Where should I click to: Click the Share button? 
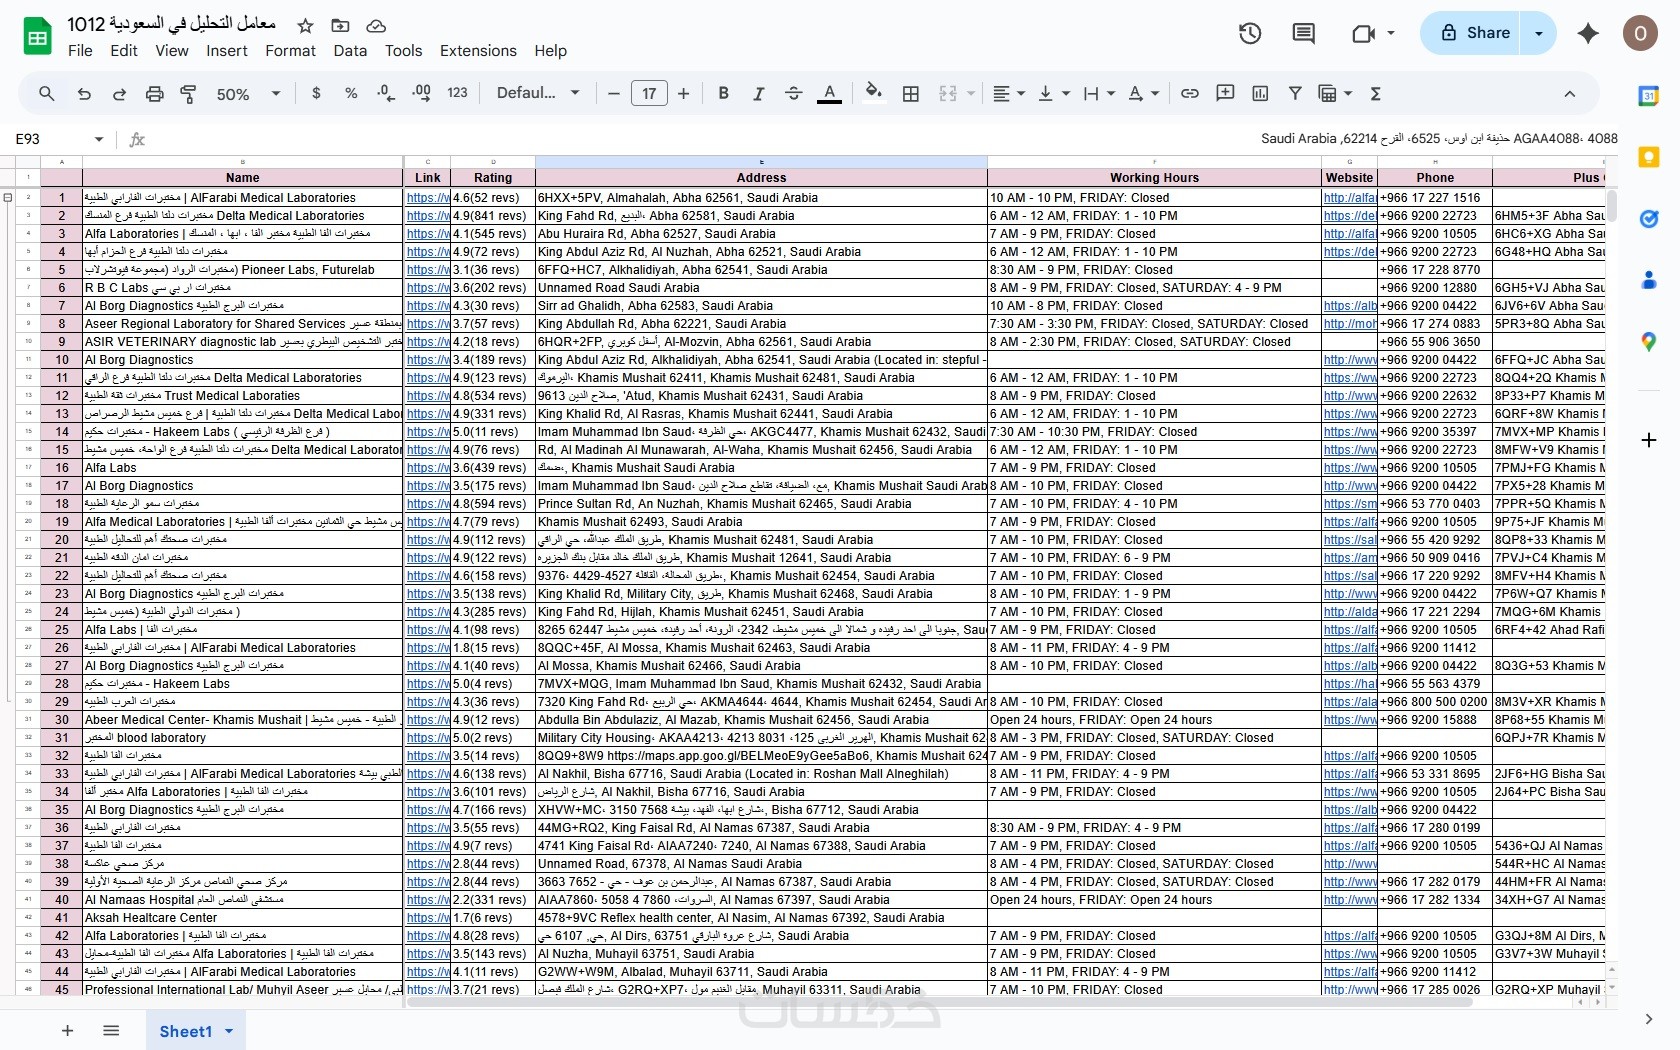1471,33
